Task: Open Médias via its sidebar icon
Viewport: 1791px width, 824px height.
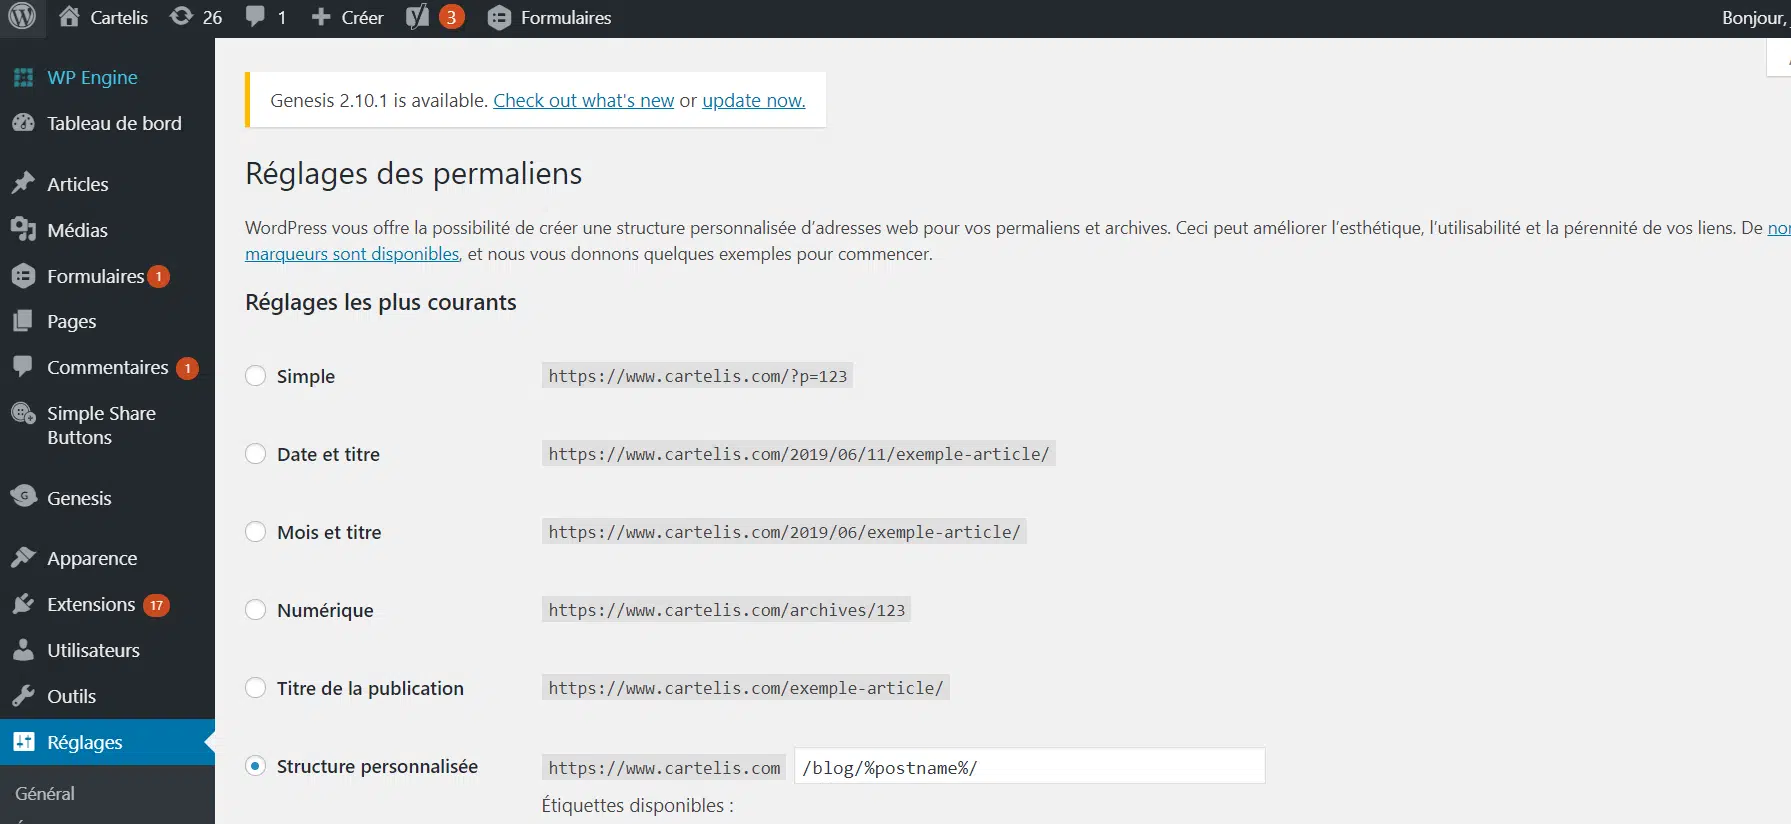Action: (x=24, y=230)
